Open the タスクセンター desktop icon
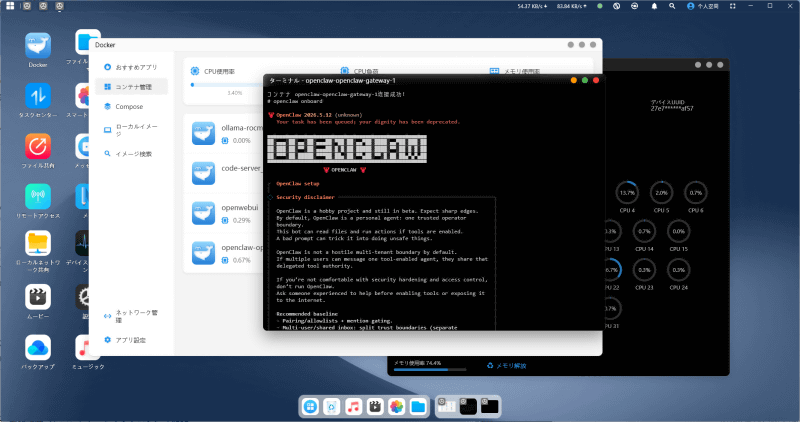 point(38,96)
